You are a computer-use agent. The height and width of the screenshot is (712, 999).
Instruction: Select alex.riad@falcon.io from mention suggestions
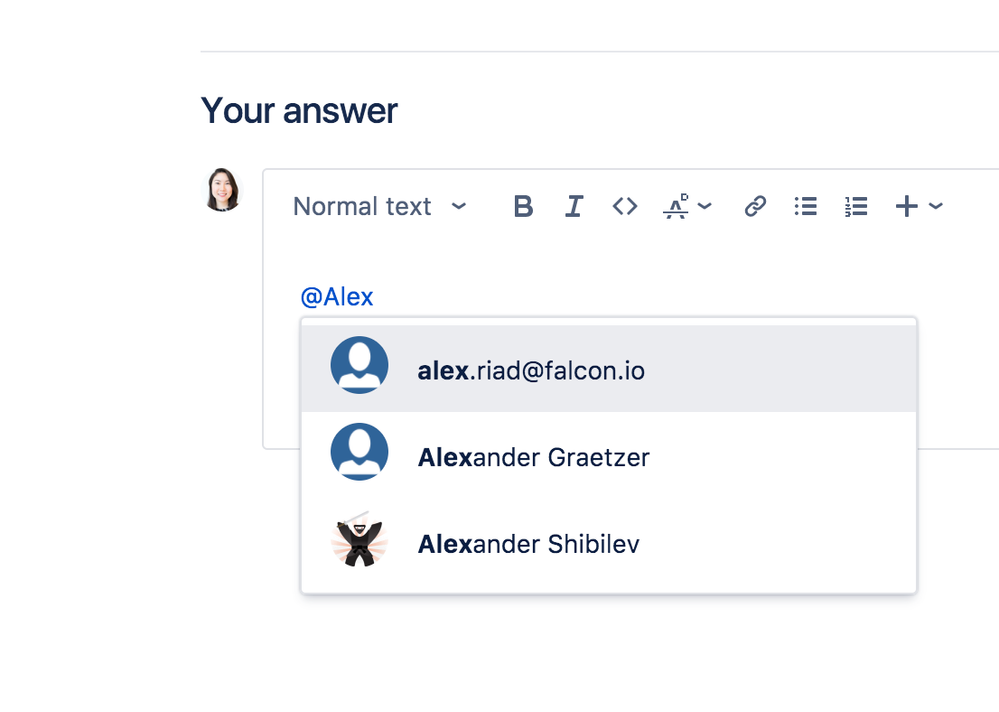click(x=608, y=368)
